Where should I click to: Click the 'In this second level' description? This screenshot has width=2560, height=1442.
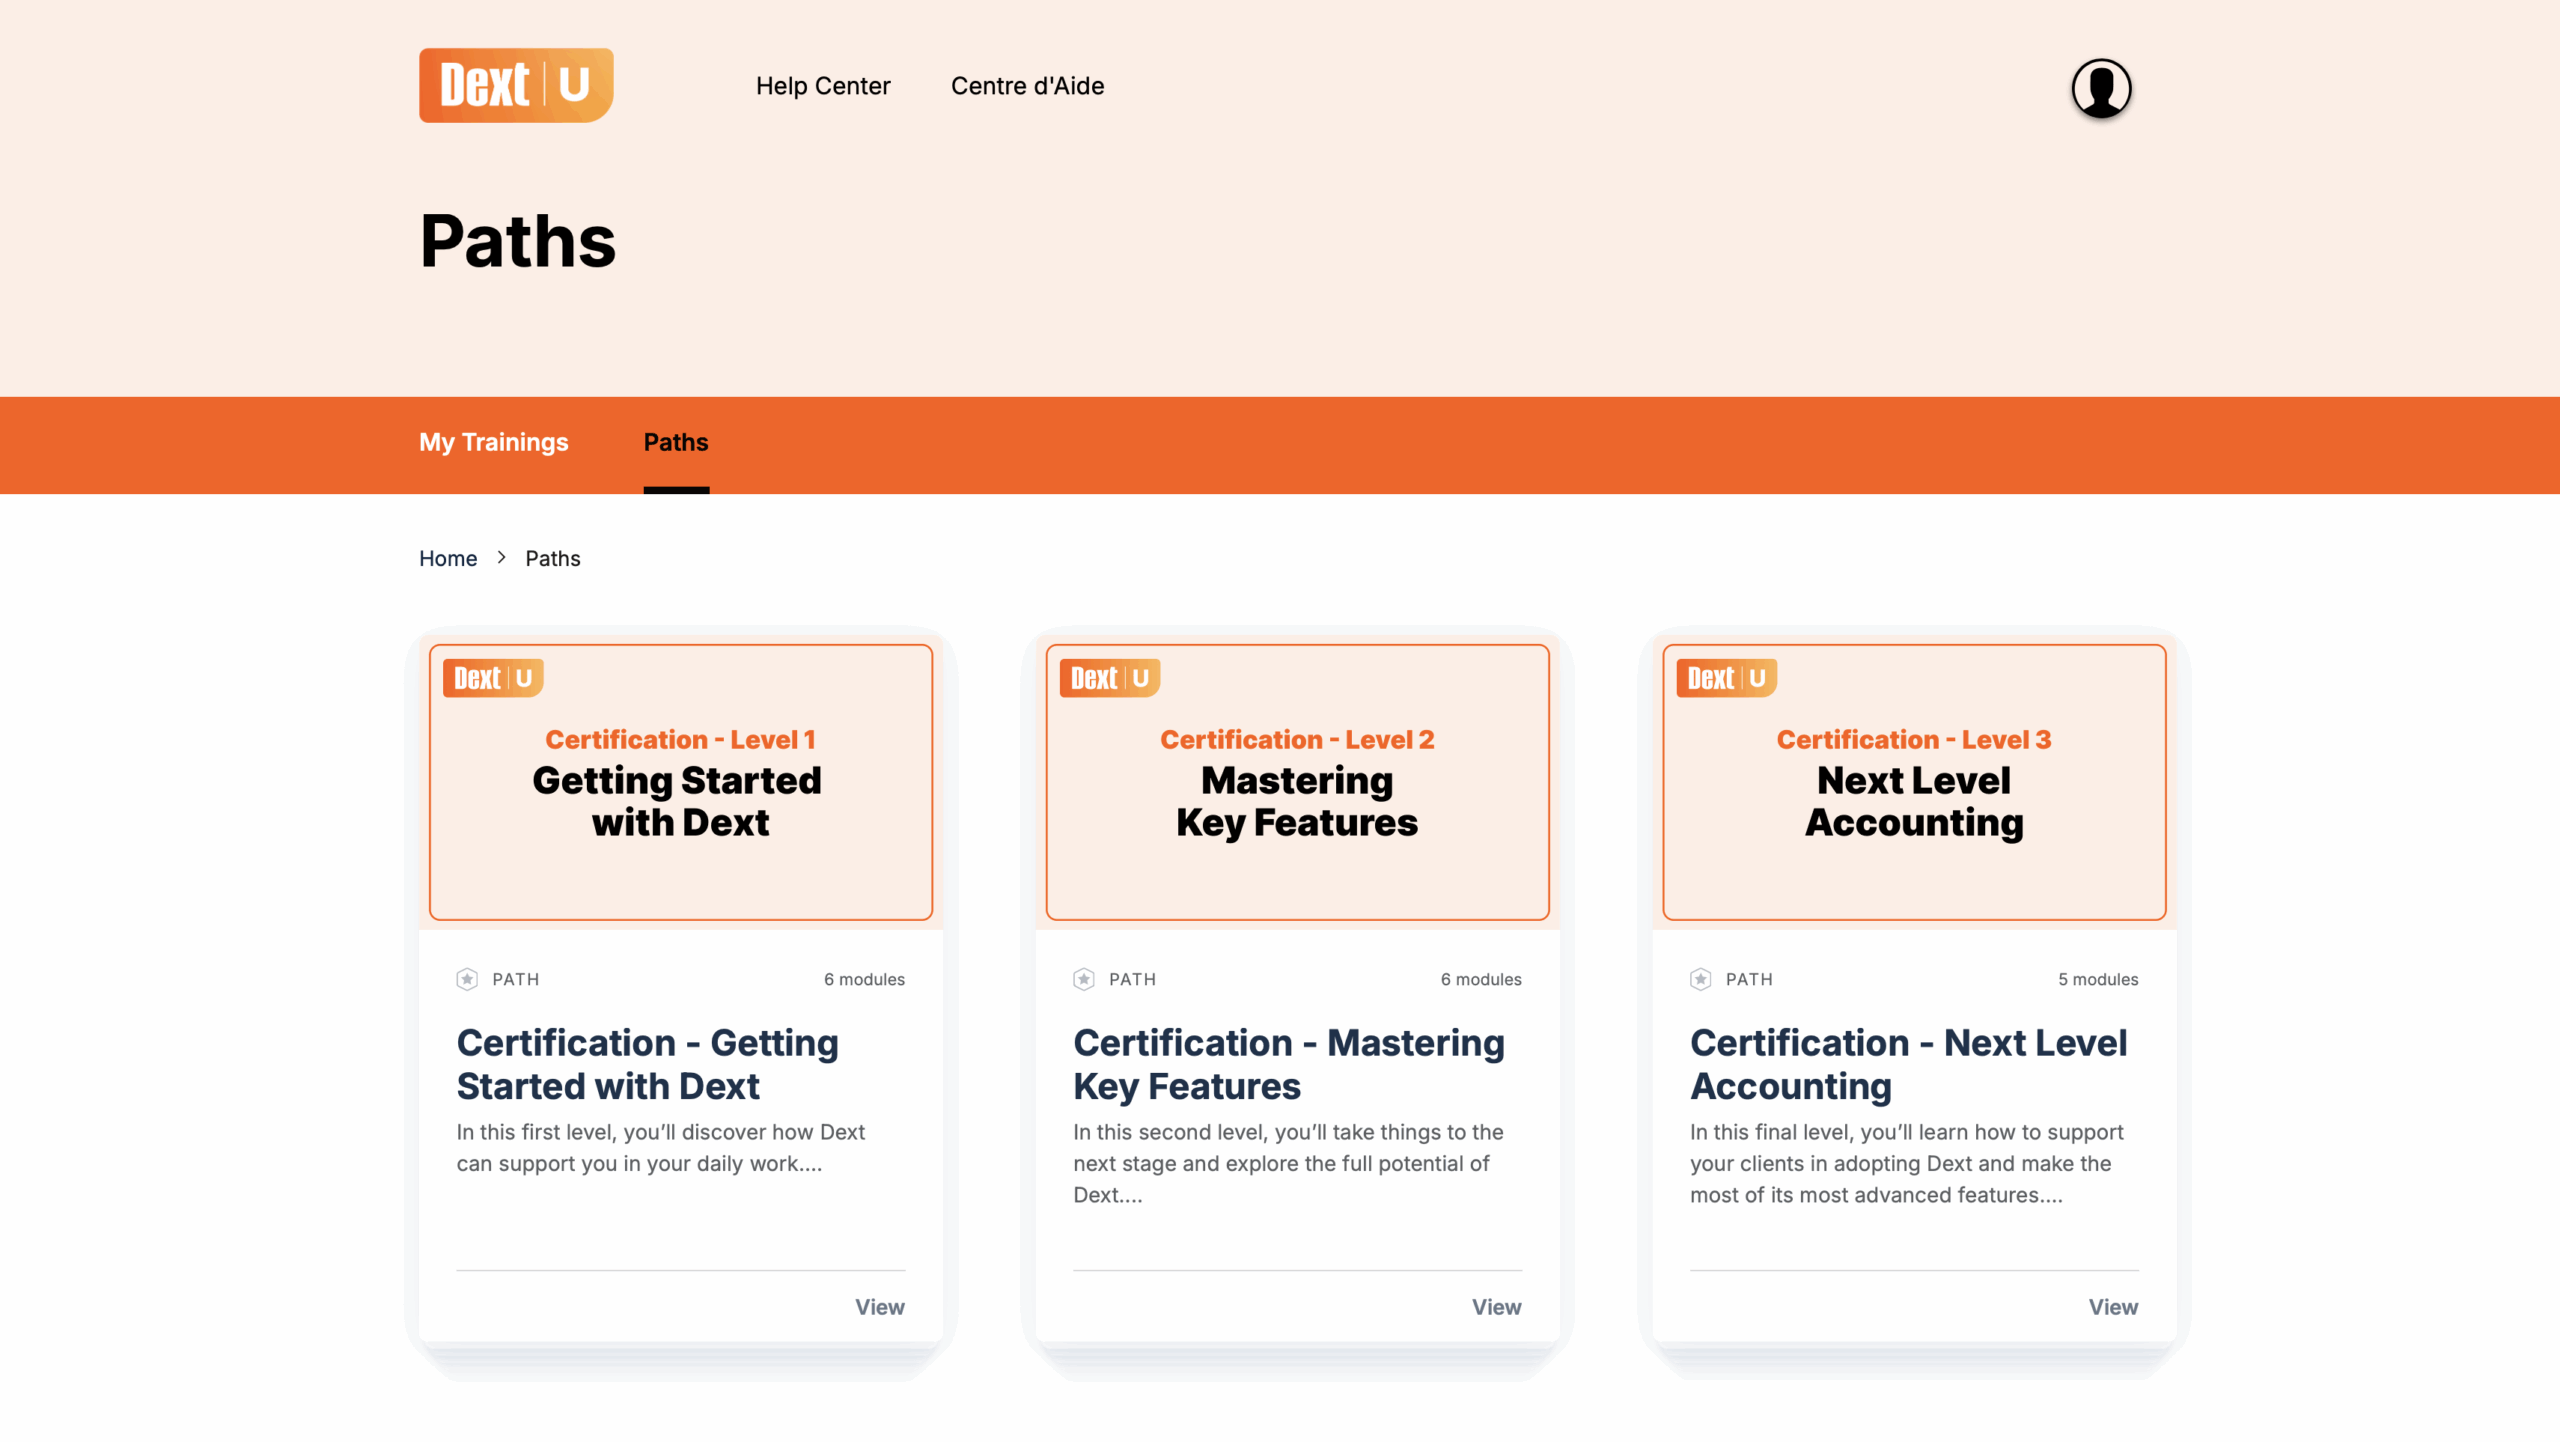[x=1289, y=1163]
